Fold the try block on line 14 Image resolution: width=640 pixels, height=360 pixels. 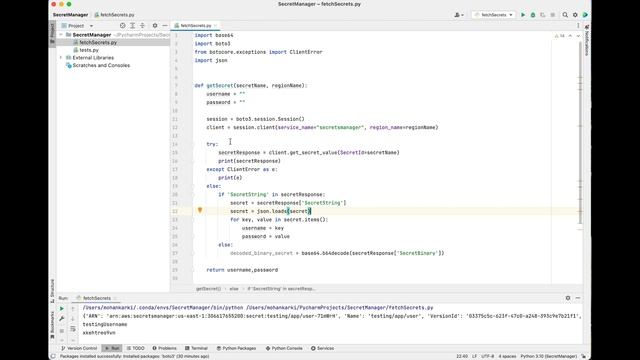[x=193, y=144]
